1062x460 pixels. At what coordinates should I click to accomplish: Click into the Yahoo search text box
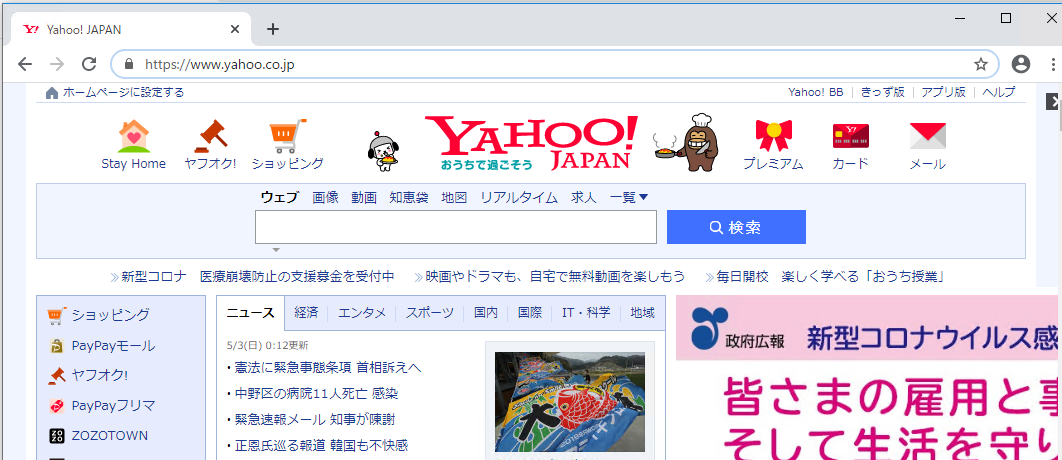click(456, 227)
